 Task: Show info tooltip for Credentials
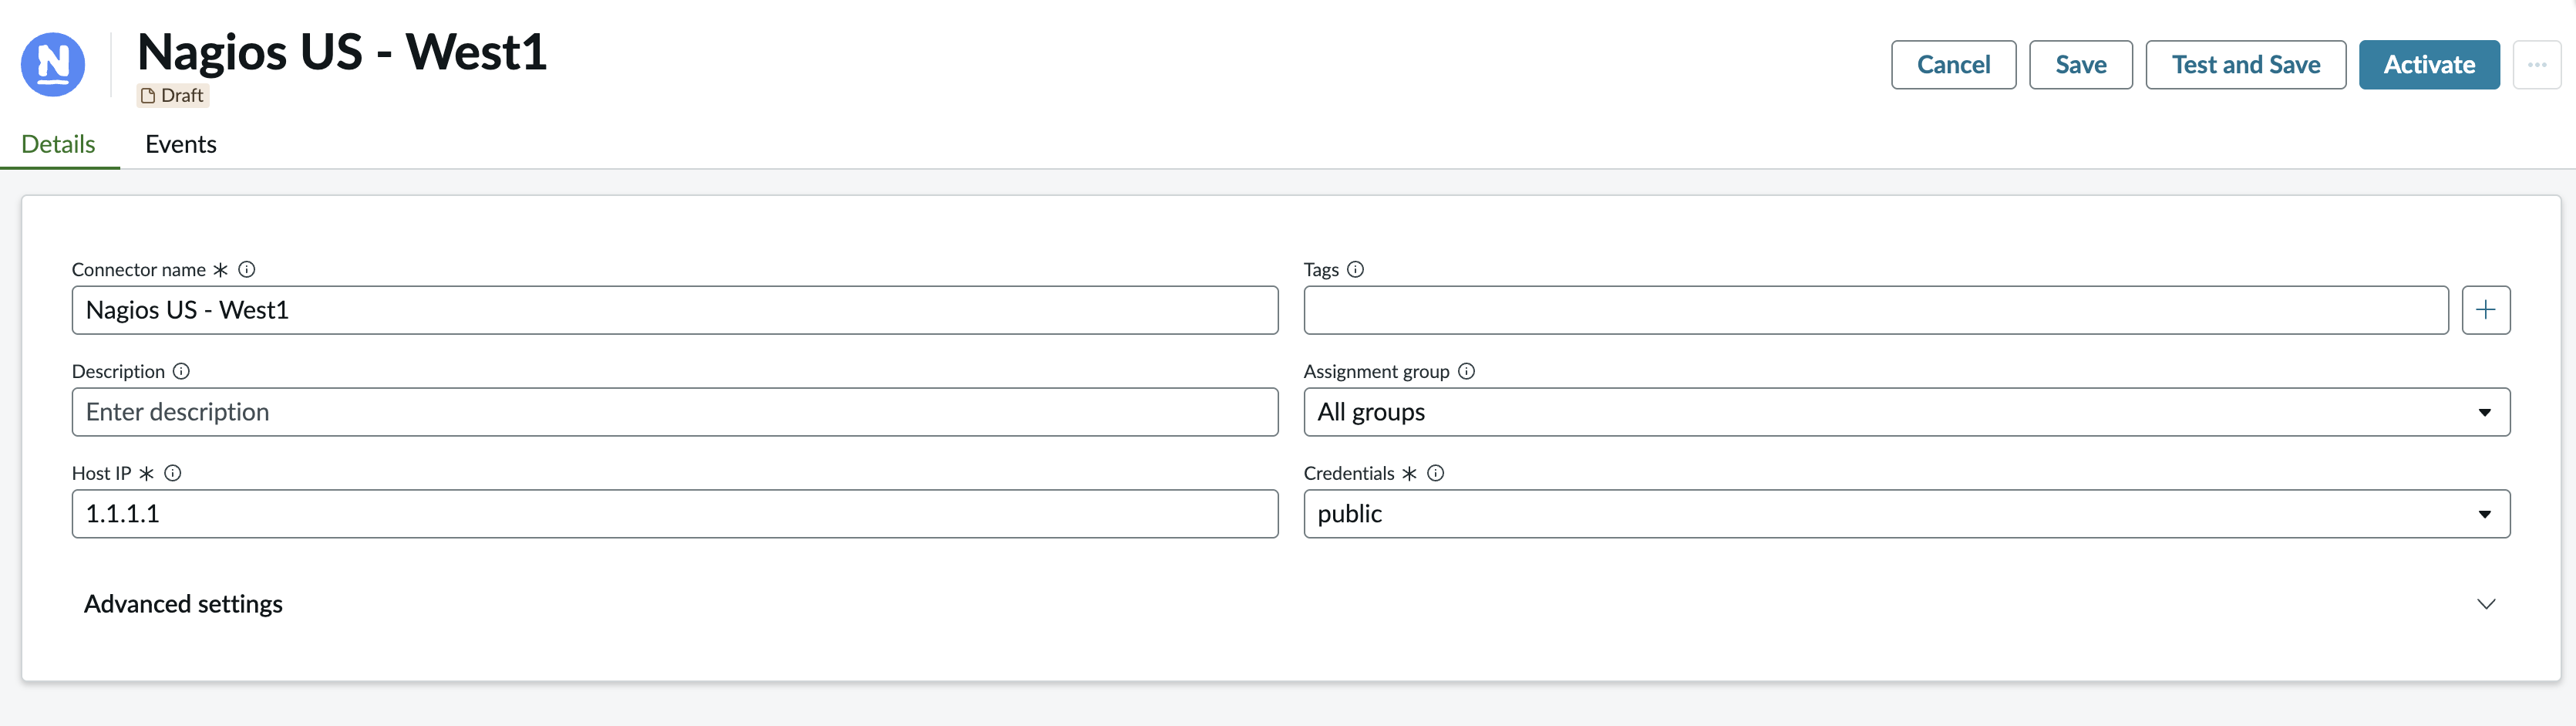(1435, 473)
